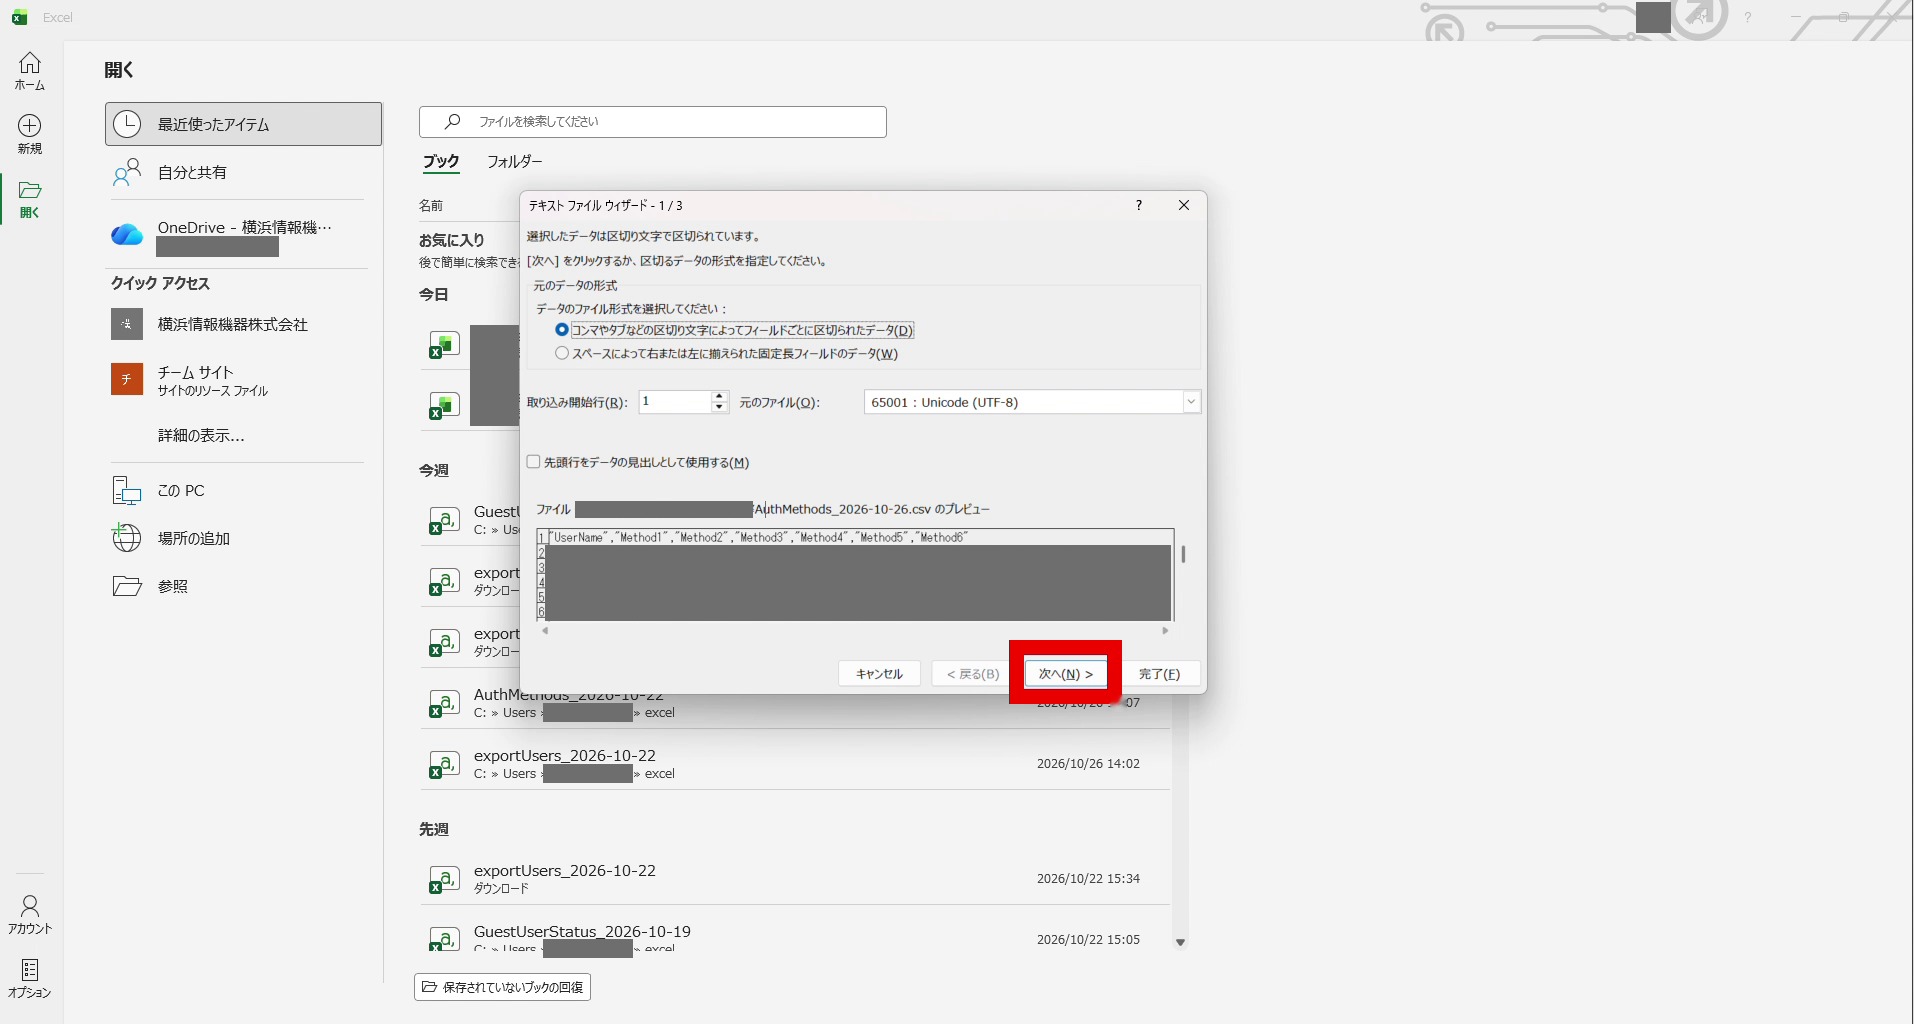This screenshot has height=1024, width=1914.
Task: Go to the ホーム (Home) icon in sidebar
Action: [x=30, y=71]
